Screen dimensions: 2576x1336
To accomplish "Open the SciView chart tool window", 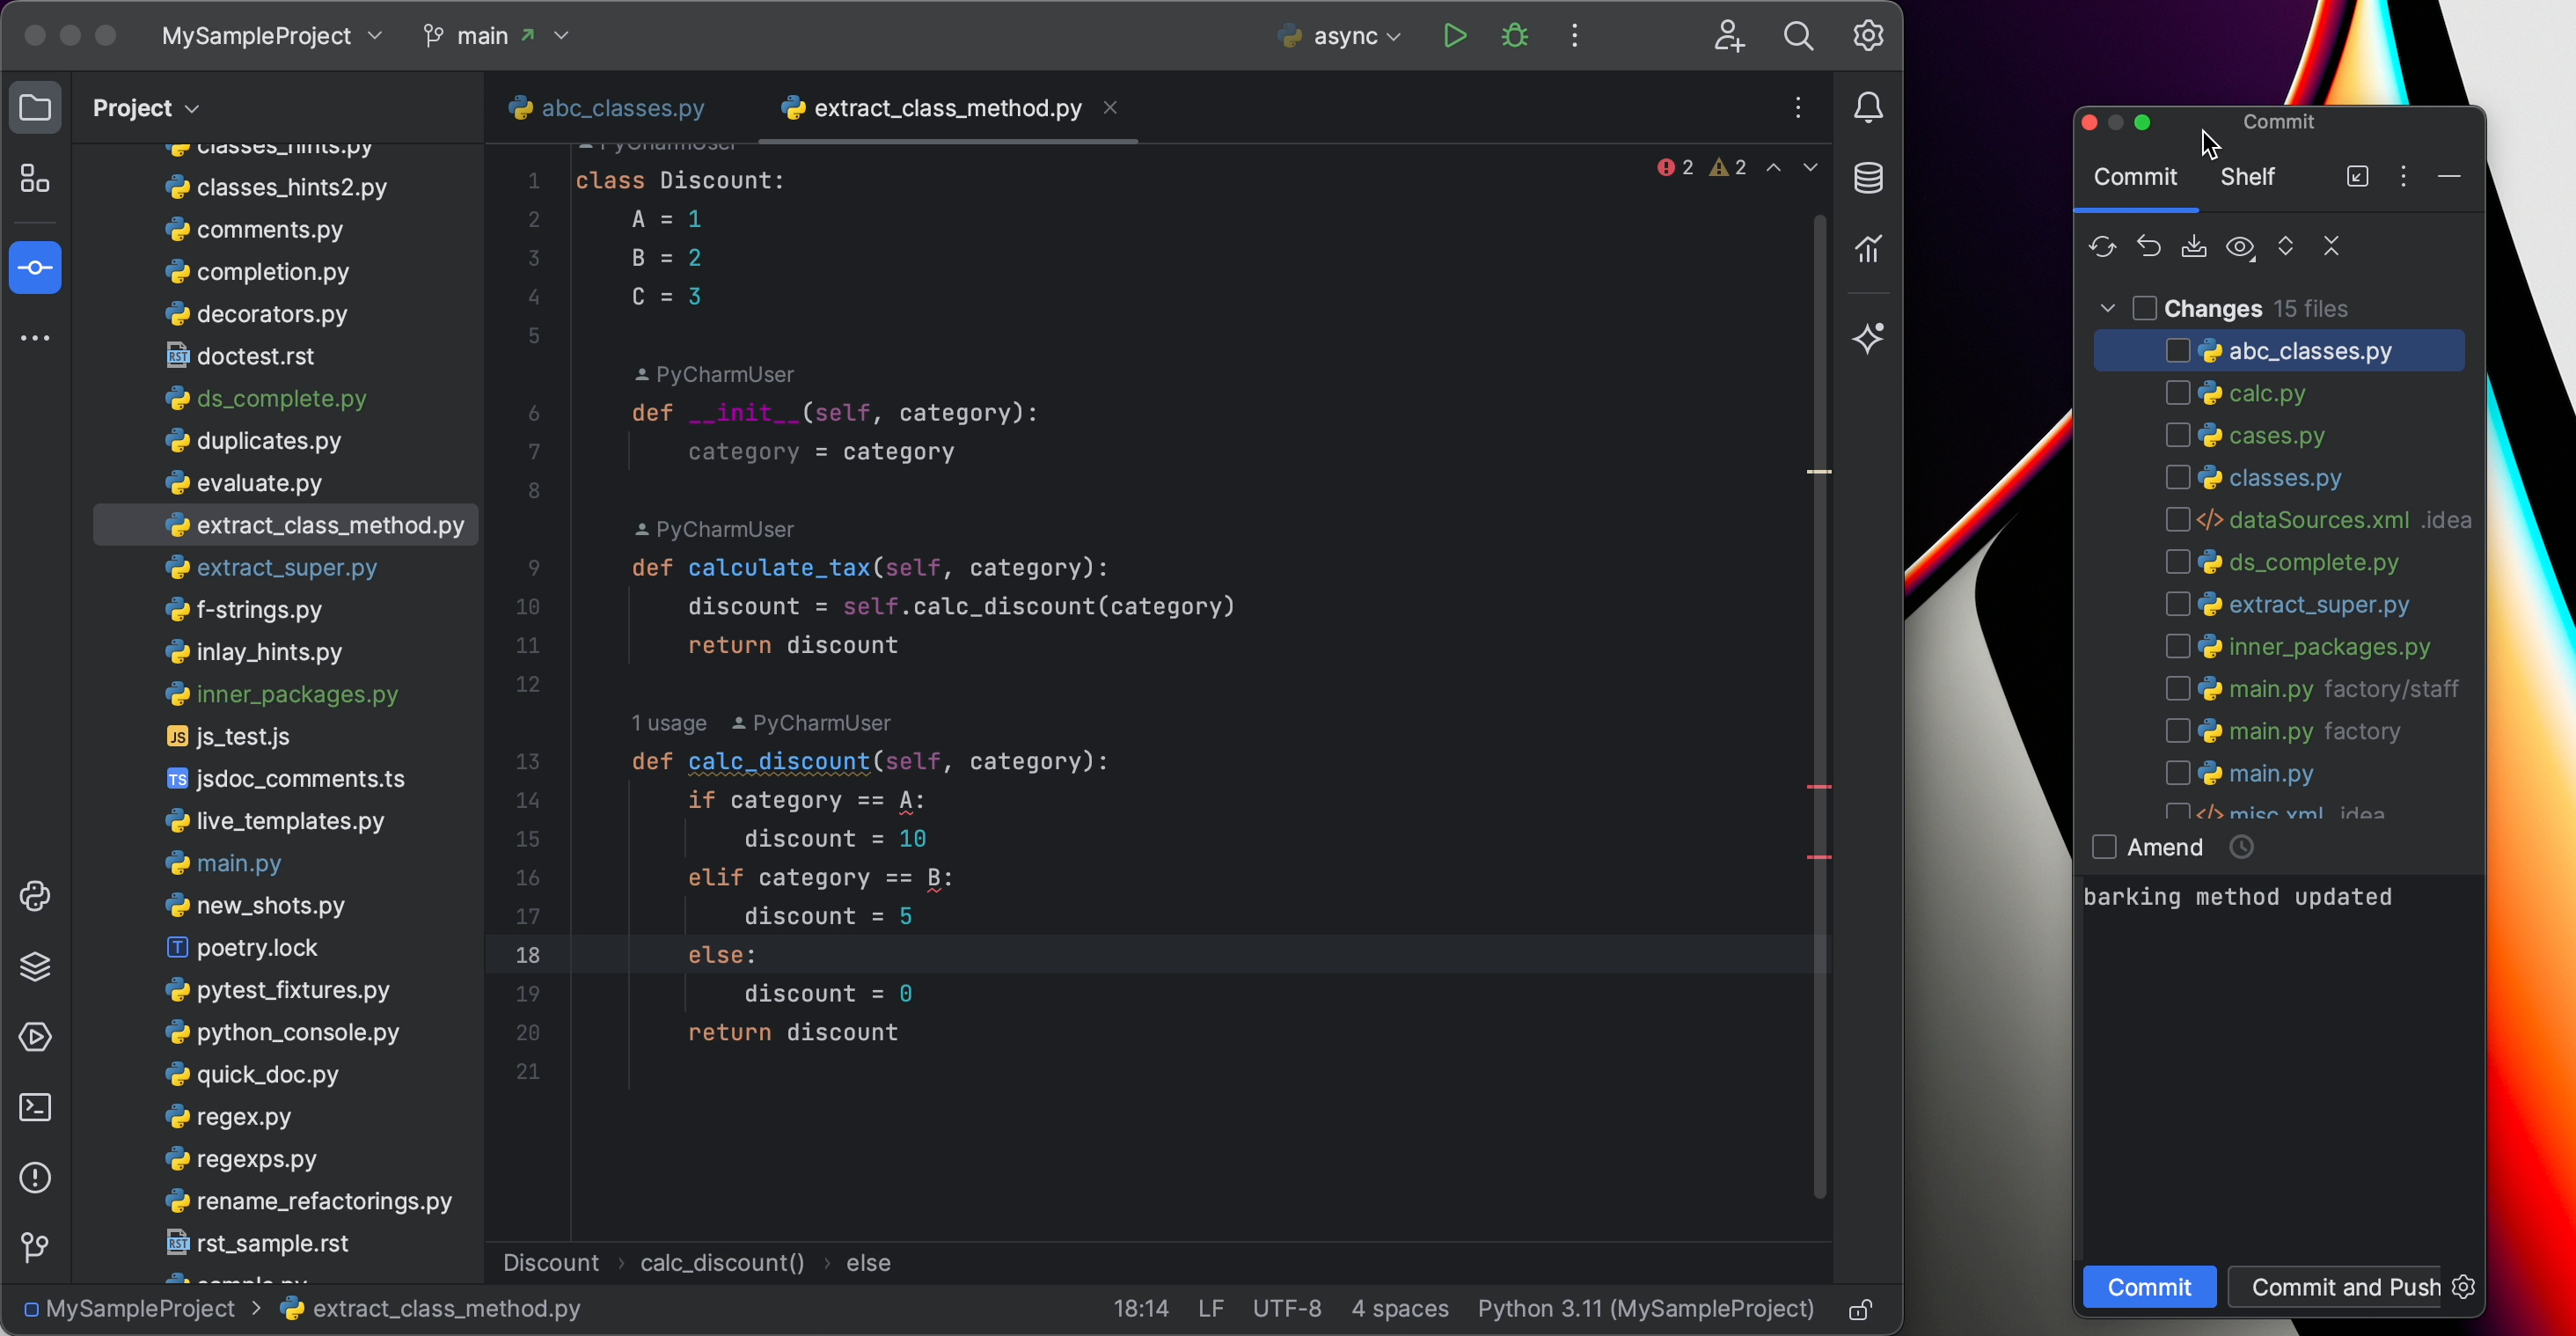I will pos(1869,249).
